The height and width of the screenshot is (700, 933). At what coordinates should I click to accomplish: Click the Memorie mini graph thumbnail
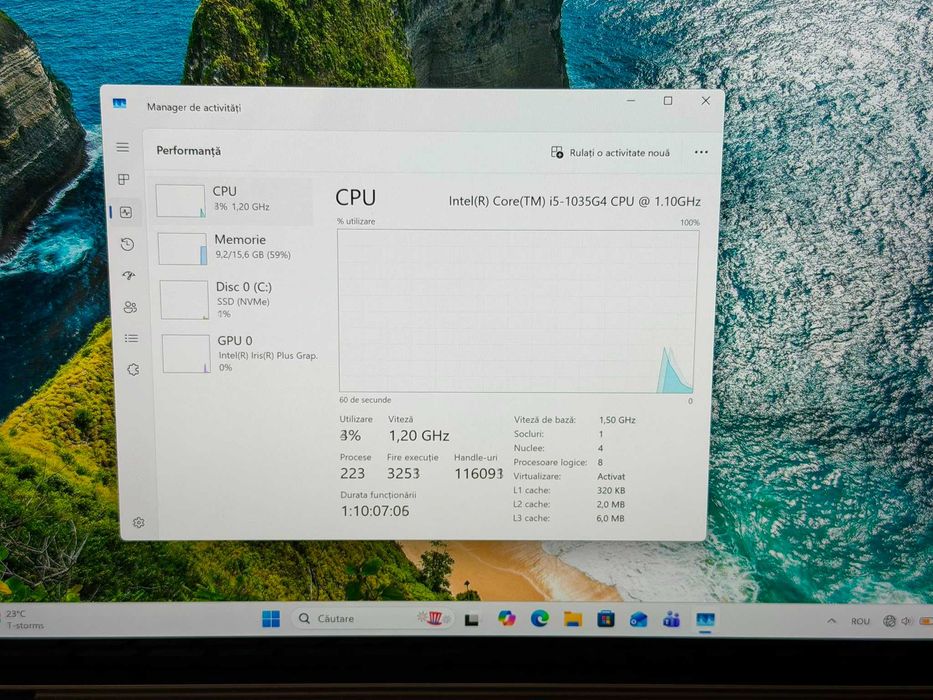183,249
